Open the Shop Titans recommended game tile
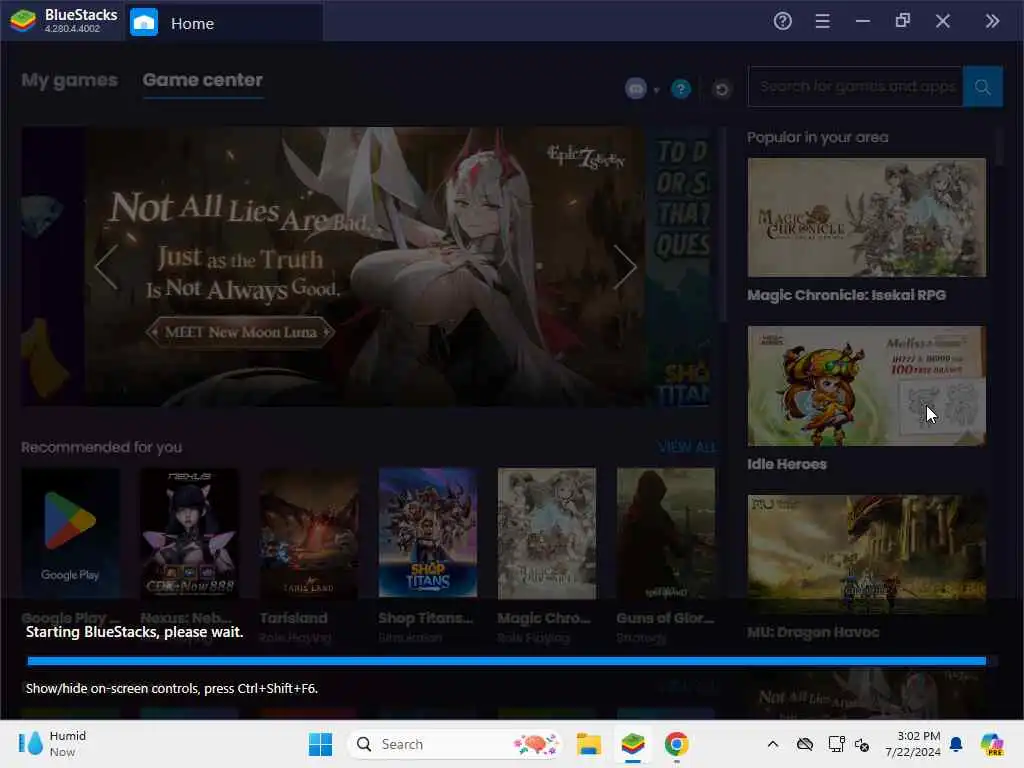Screen dimensions: 1024x768 point(428,533)
